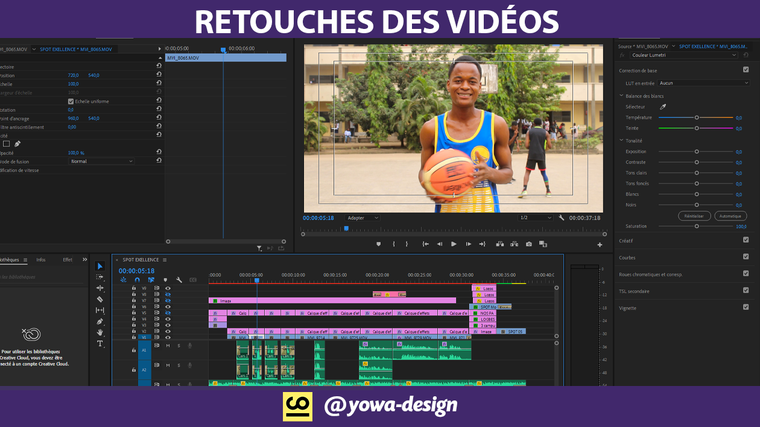Expand hidden panels with double chevron
Screen dimensions: 760x427
click(x=85, y=260)
